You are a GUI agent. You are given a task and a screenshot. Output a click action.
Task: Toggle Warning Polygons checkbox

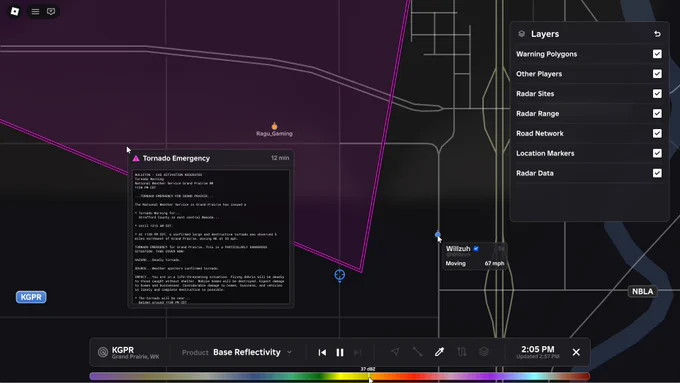[657, 54]
